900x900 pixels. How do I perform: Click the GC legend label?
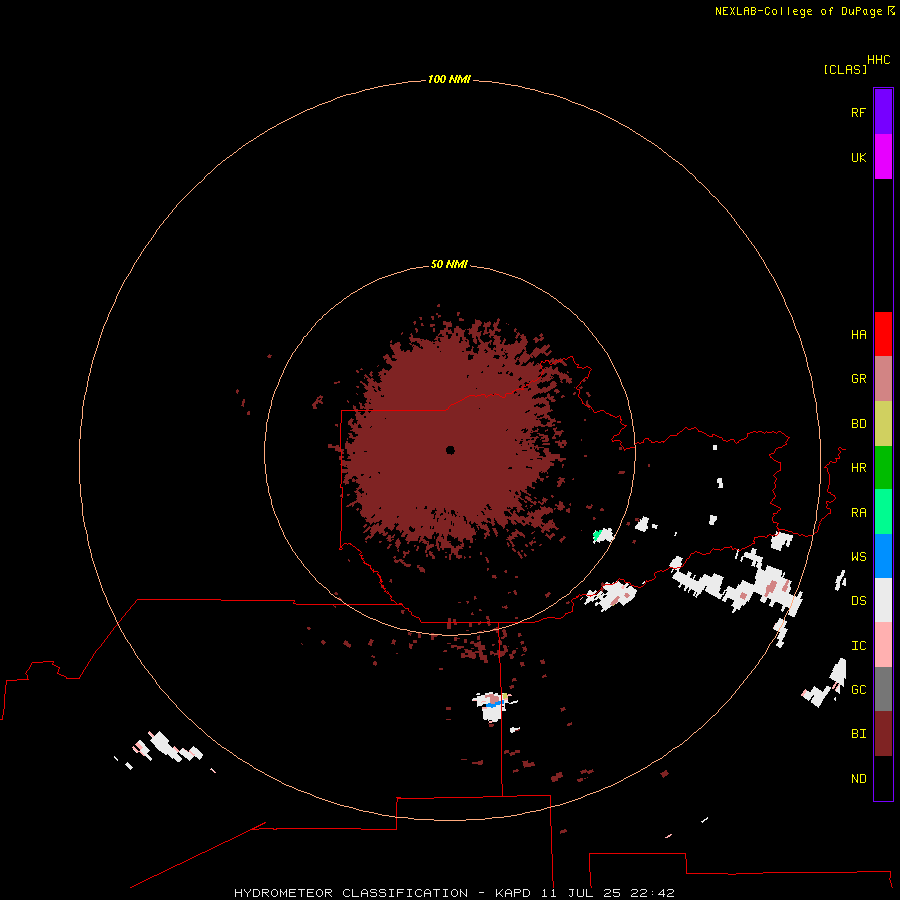tap(858, 690)
